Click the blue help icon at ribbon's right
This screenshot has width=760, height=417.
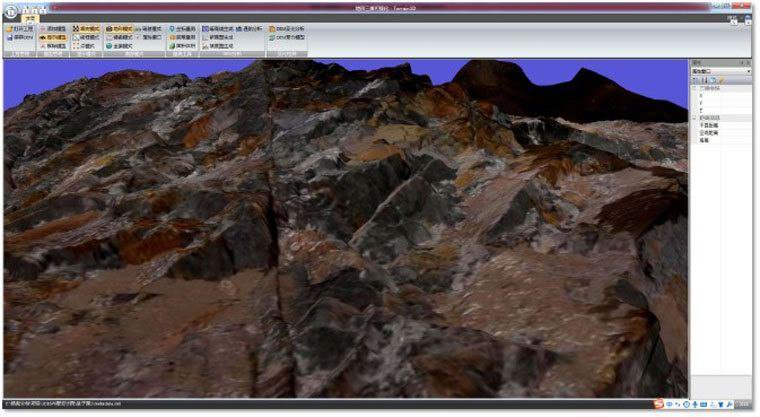747,18
